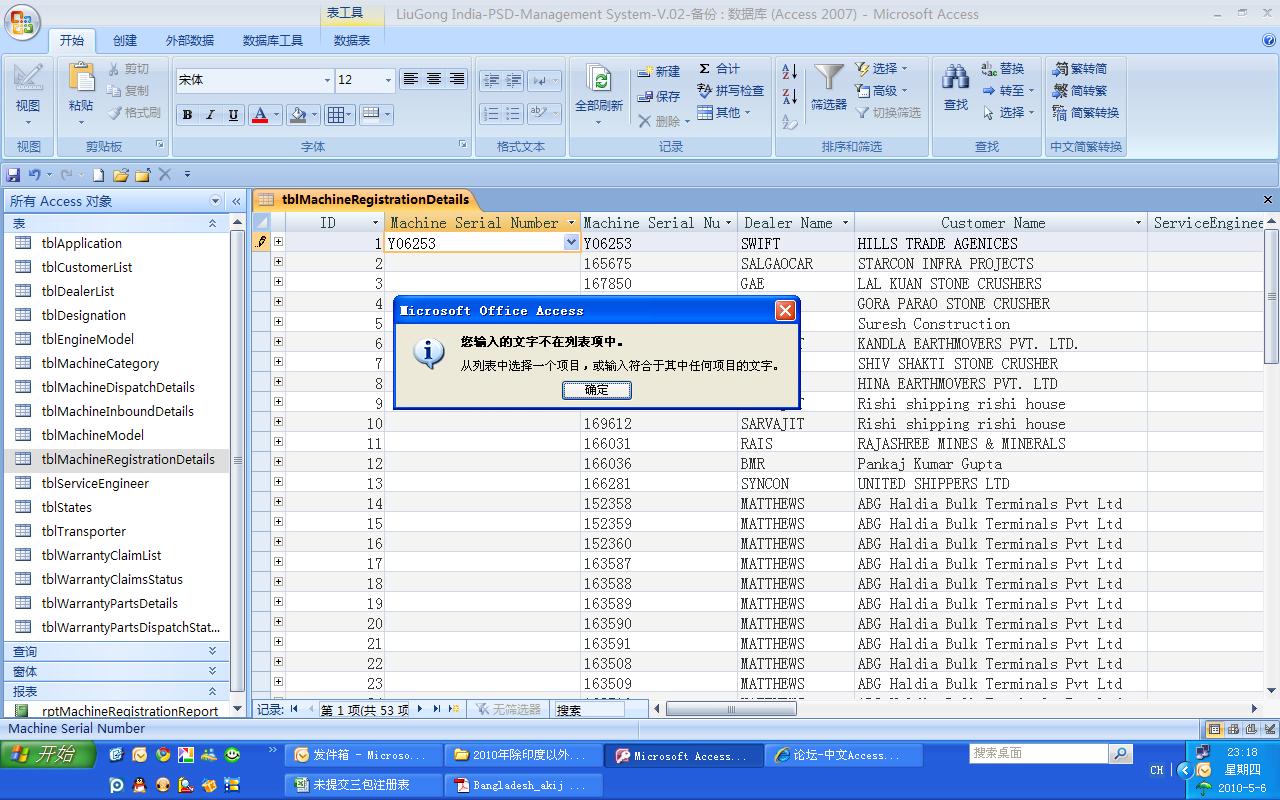Click the fill color paint bucket swatch

click(x=297, y=115)
